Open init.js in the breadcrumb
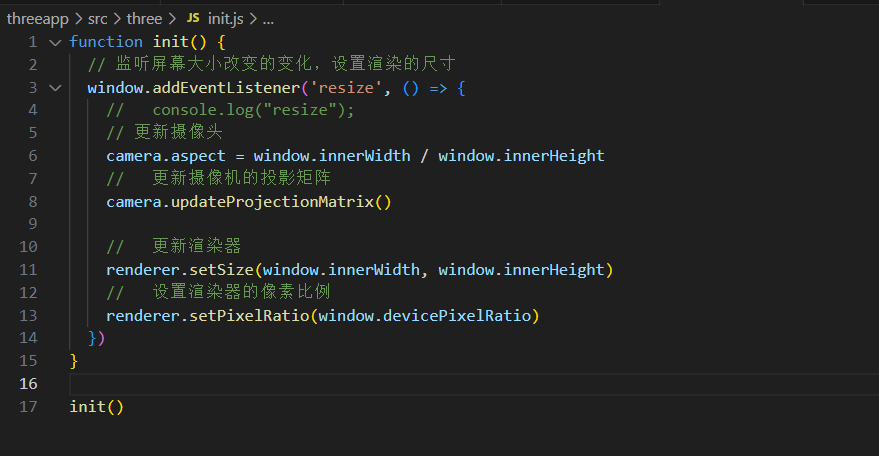This screenshot has height=456, width=879. pyautogui.click(x=225, y=19)
